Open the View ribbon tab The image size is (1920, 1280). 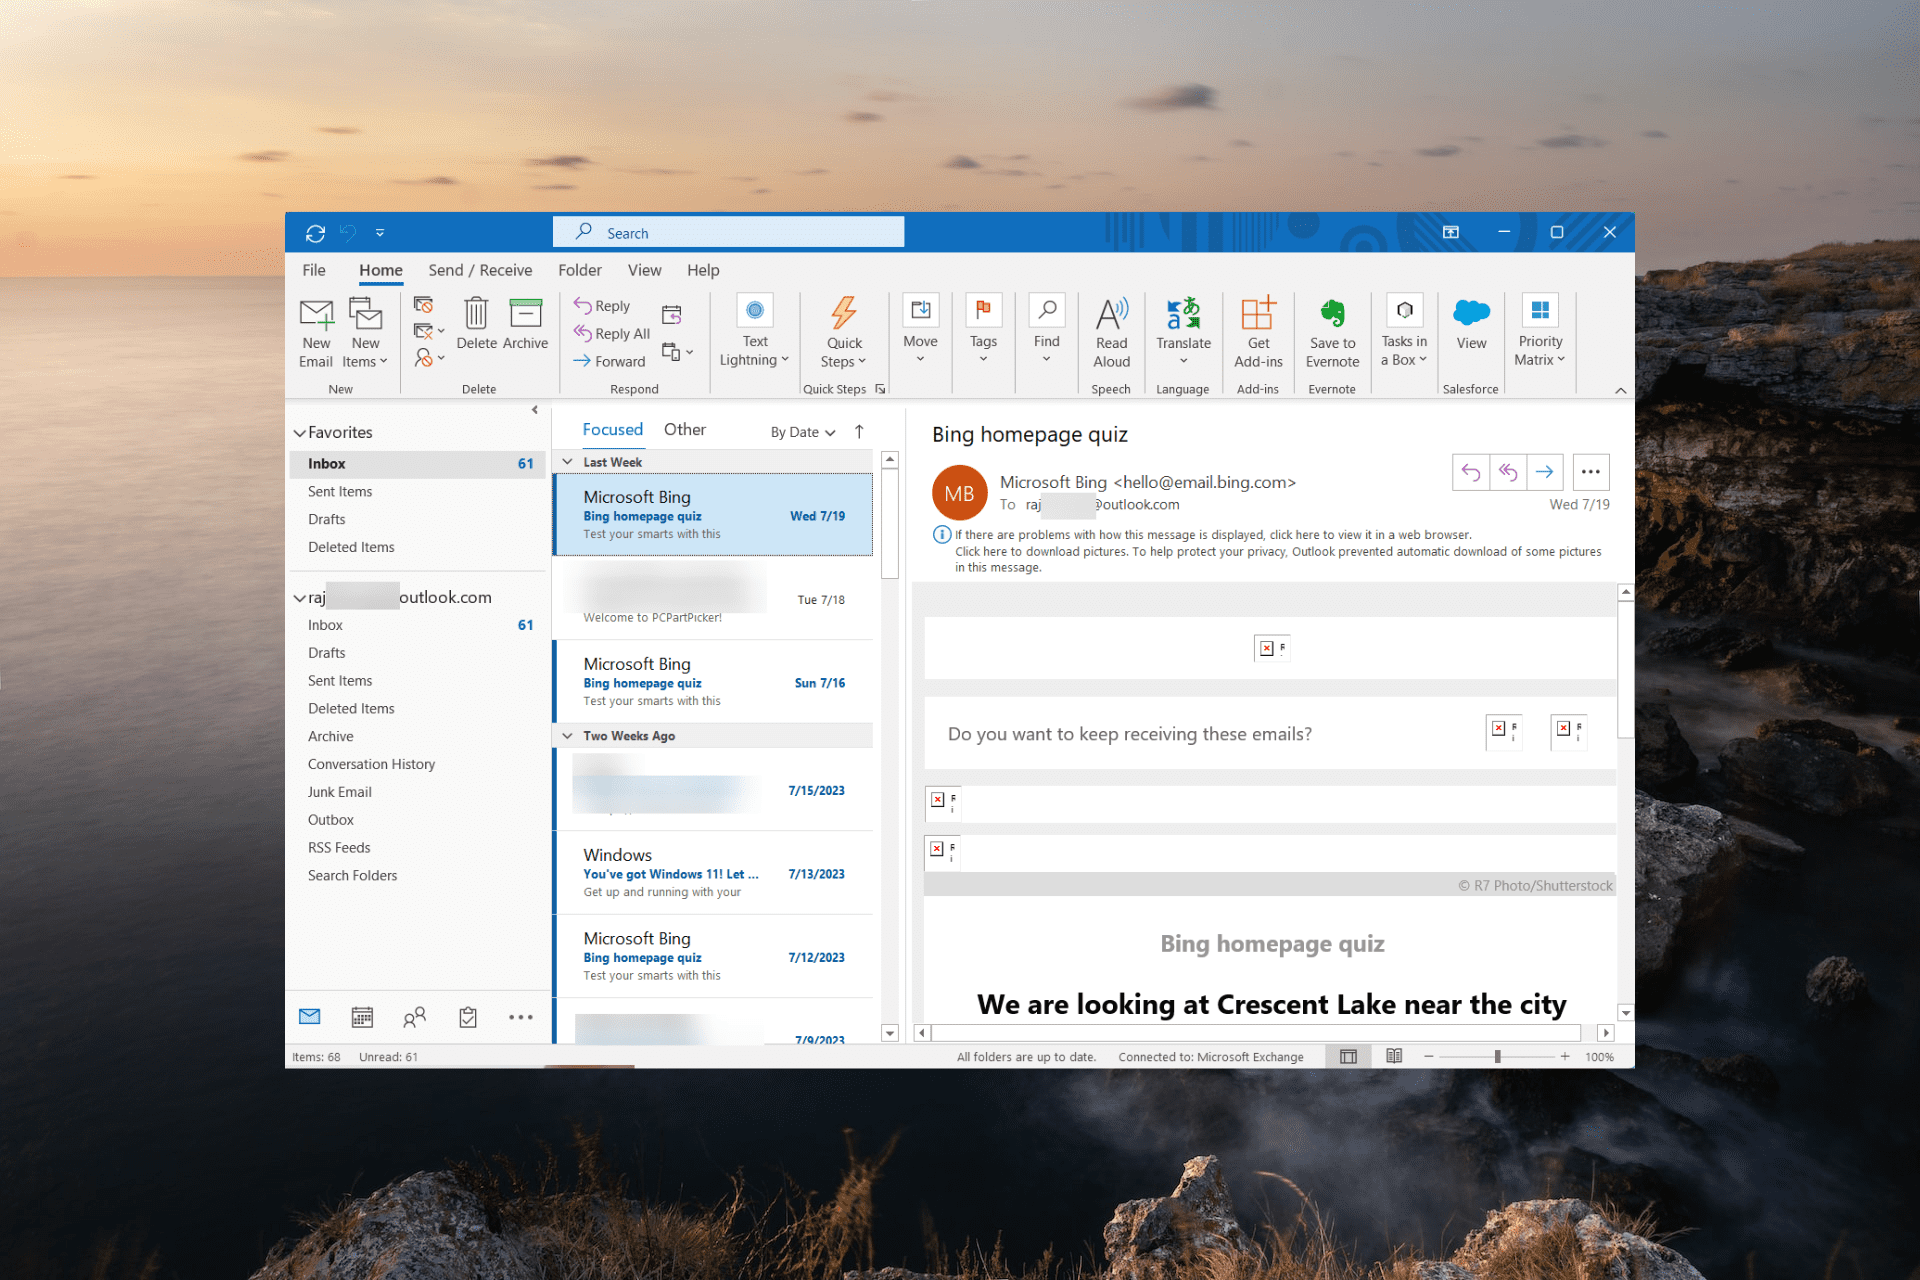644,270
